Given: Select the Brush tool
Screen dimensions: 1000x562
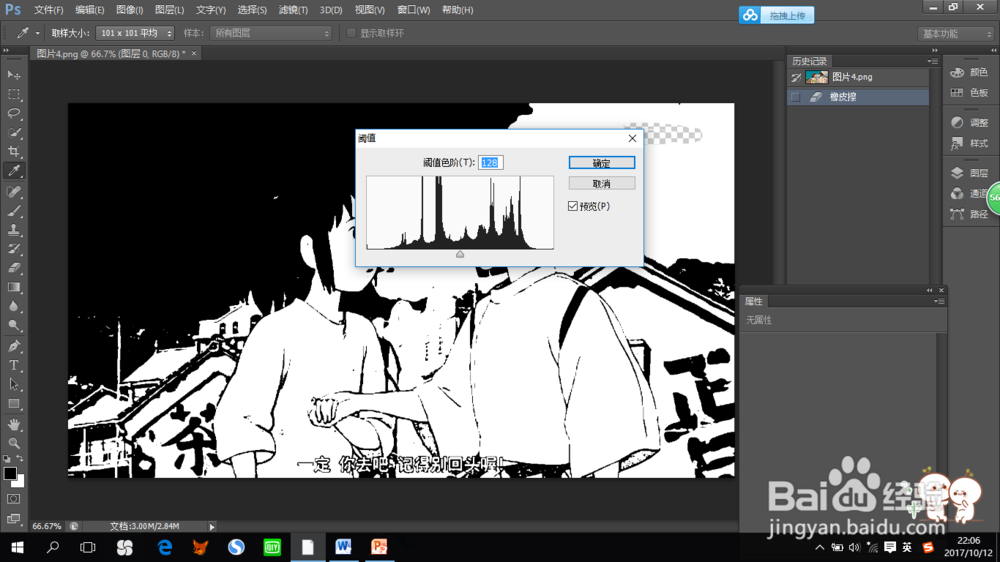Looking at the screenshot, I should point(13,211).
